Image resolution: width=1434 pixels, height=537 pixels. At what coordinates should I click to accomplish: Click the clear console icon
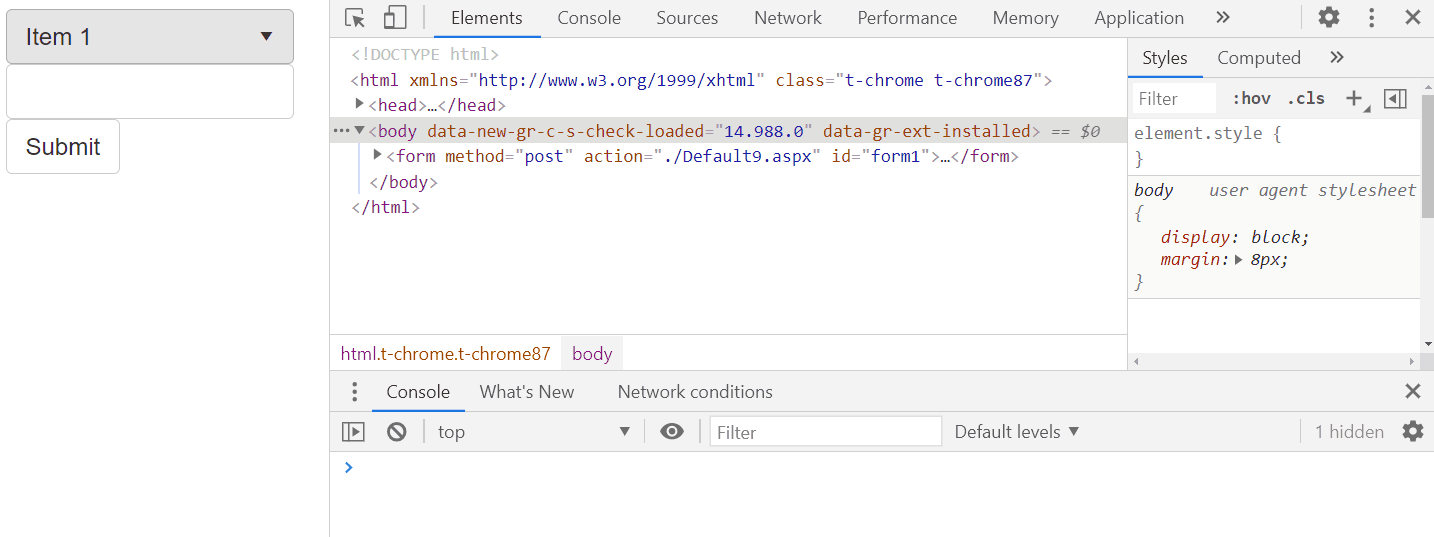coord(397,432)
